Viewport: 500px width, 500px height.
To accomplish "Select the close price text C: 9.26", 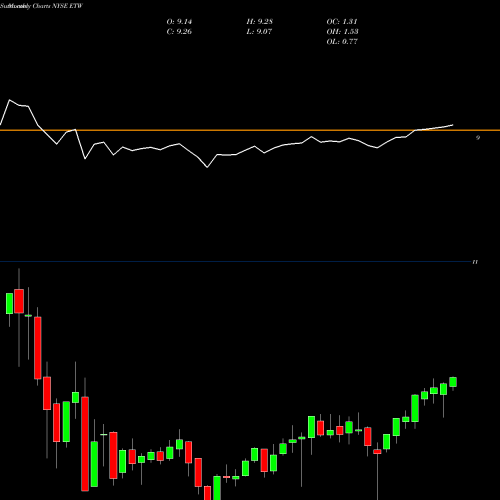I will [179, 32].
